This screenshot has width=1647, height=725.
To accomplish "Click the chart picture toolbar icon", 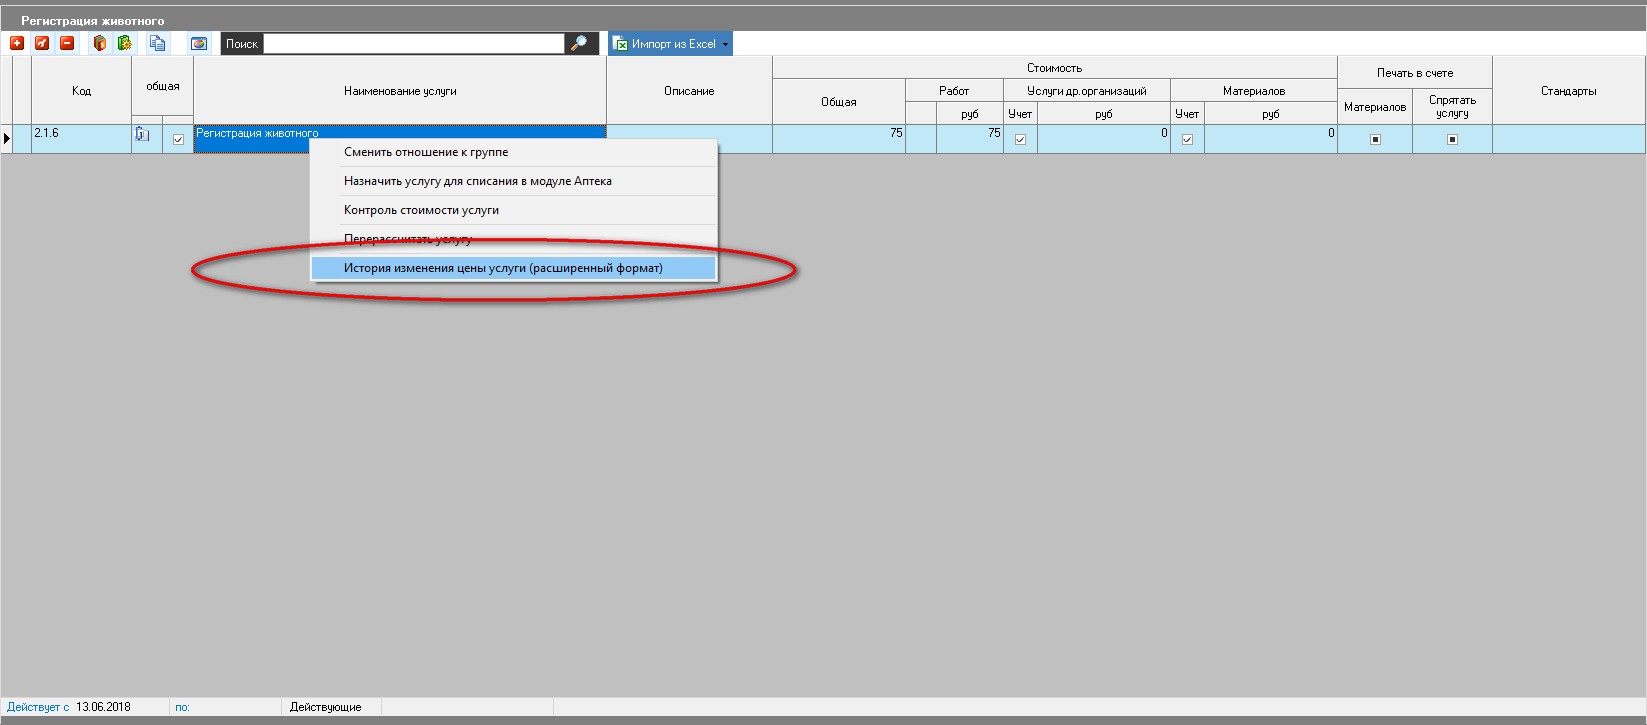I will 199,43.
